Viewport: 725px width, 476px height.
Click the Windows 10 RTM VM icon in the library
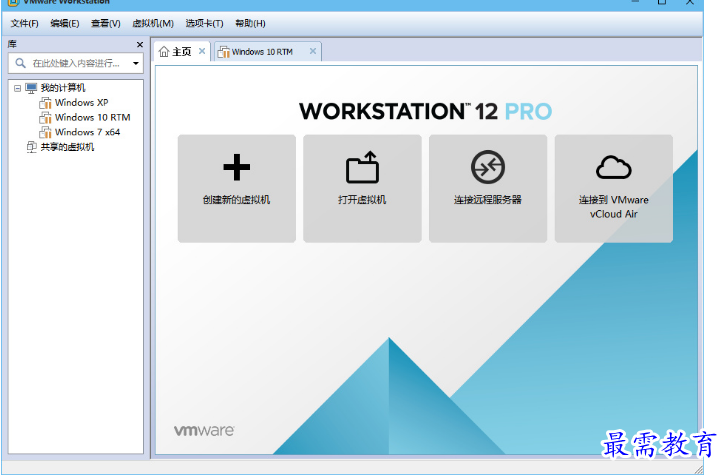45,117
